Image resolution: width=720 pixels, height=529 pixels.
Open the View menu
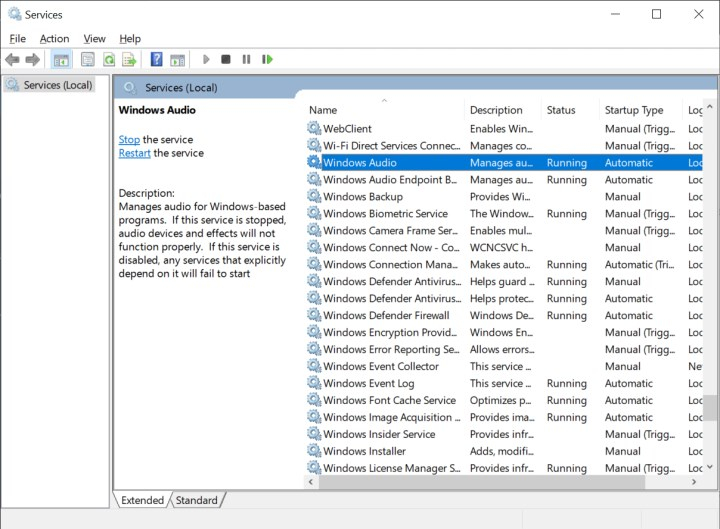coord(95,39)
